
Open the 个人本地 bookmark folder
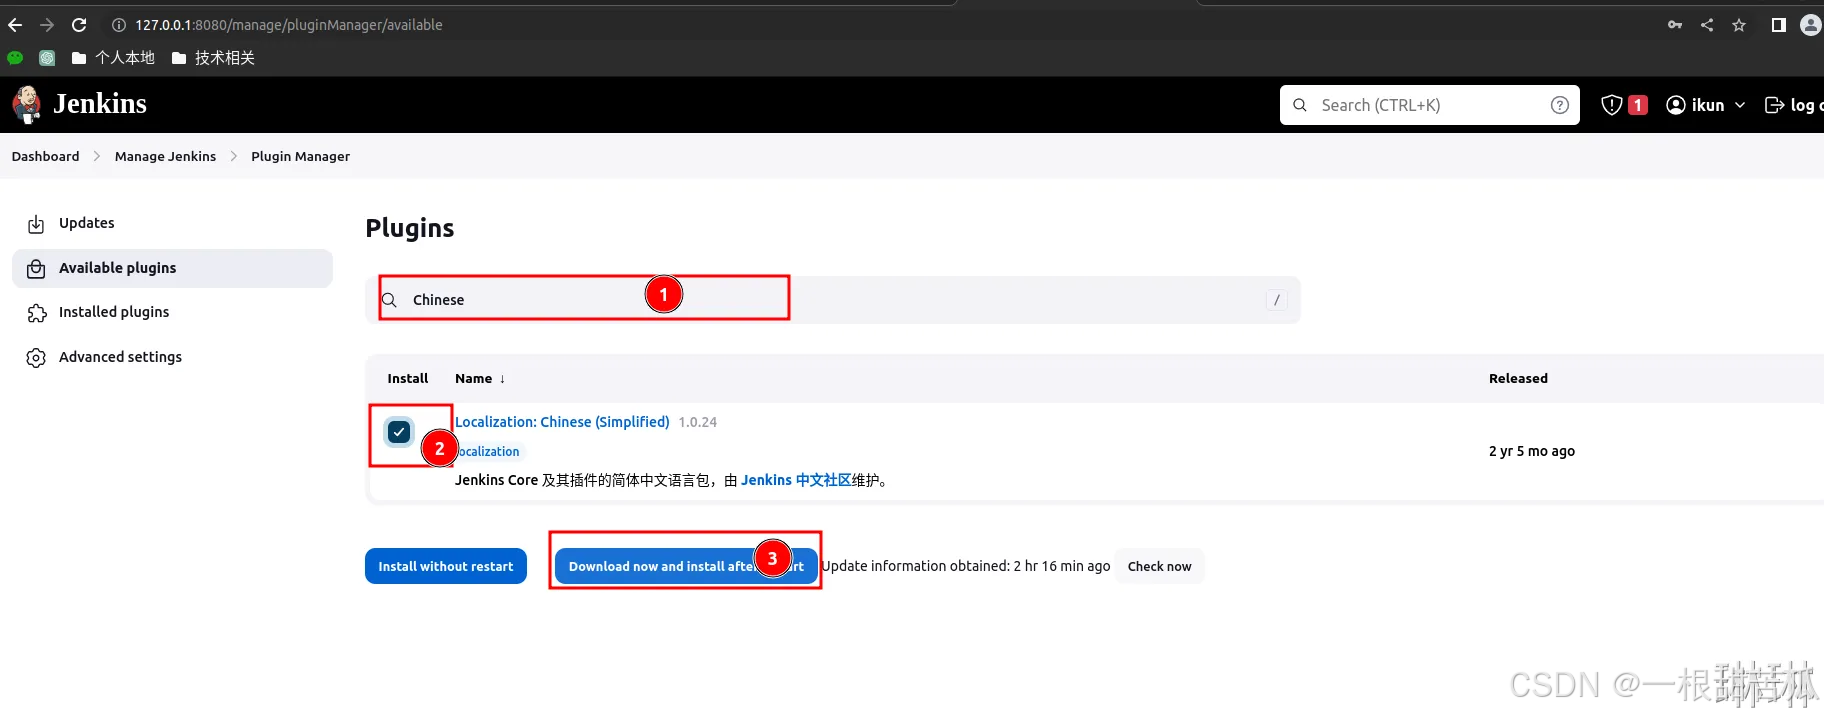pos(113,58)
